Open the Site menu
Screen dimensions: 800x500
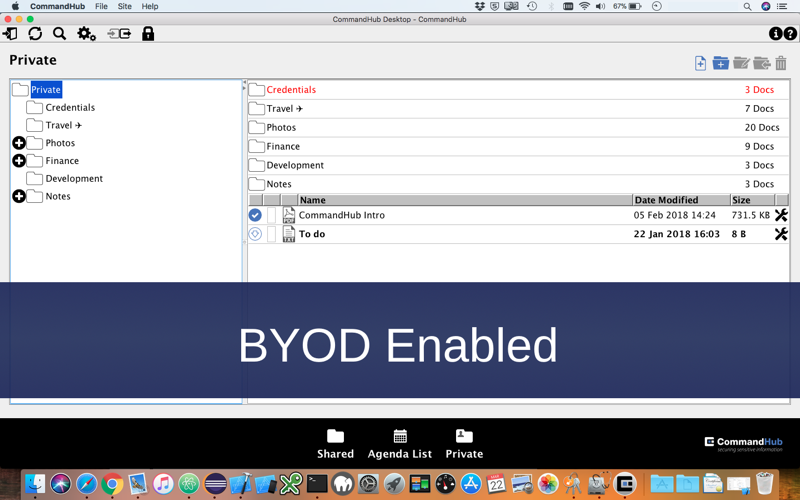124,6
